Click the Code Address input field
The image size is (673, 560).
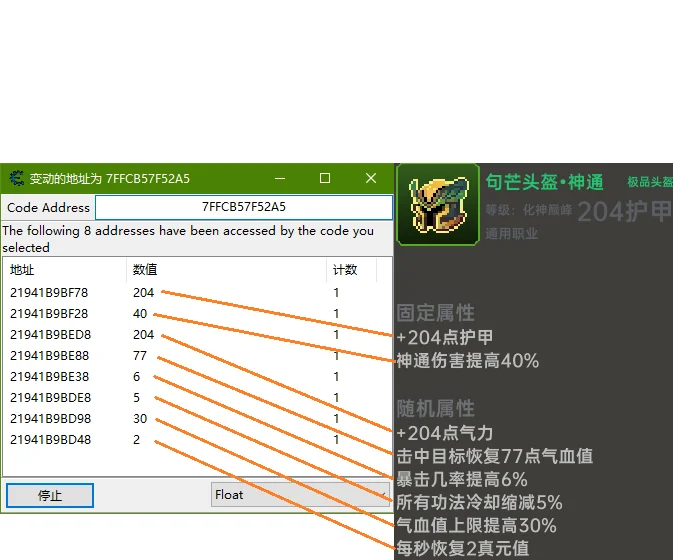coord(243,207)
